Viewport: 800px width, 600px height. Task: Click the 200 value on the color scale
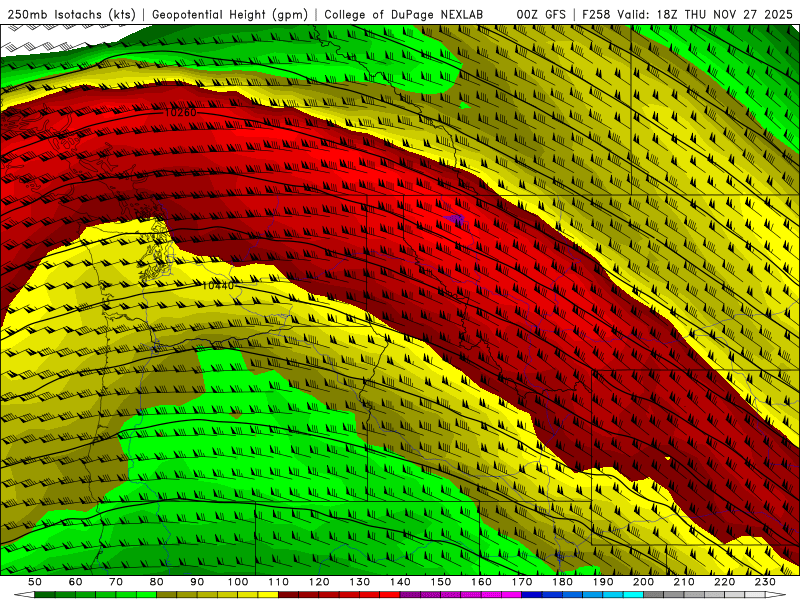pyautogui.click(x=643, y=582)
